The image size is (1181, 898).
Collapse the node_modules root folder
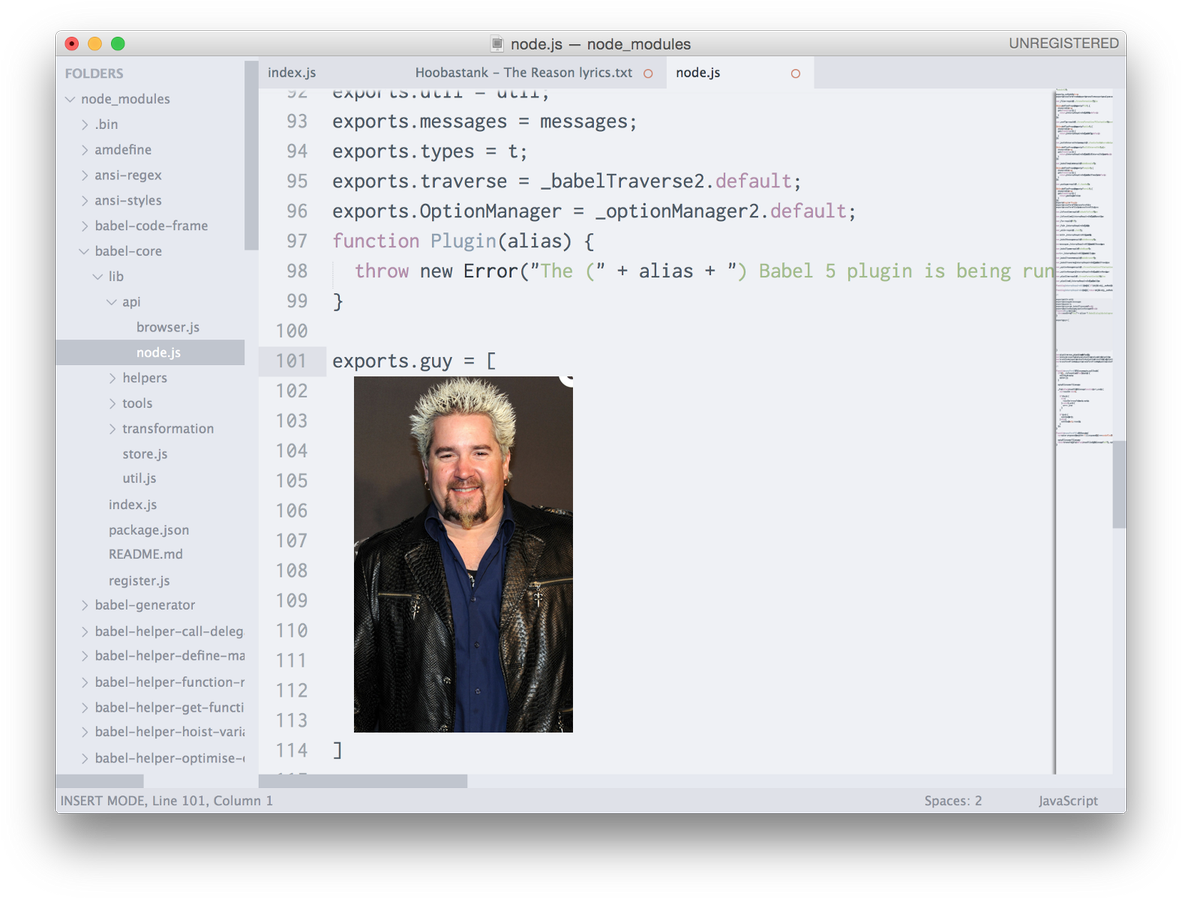tap(70, 99)
